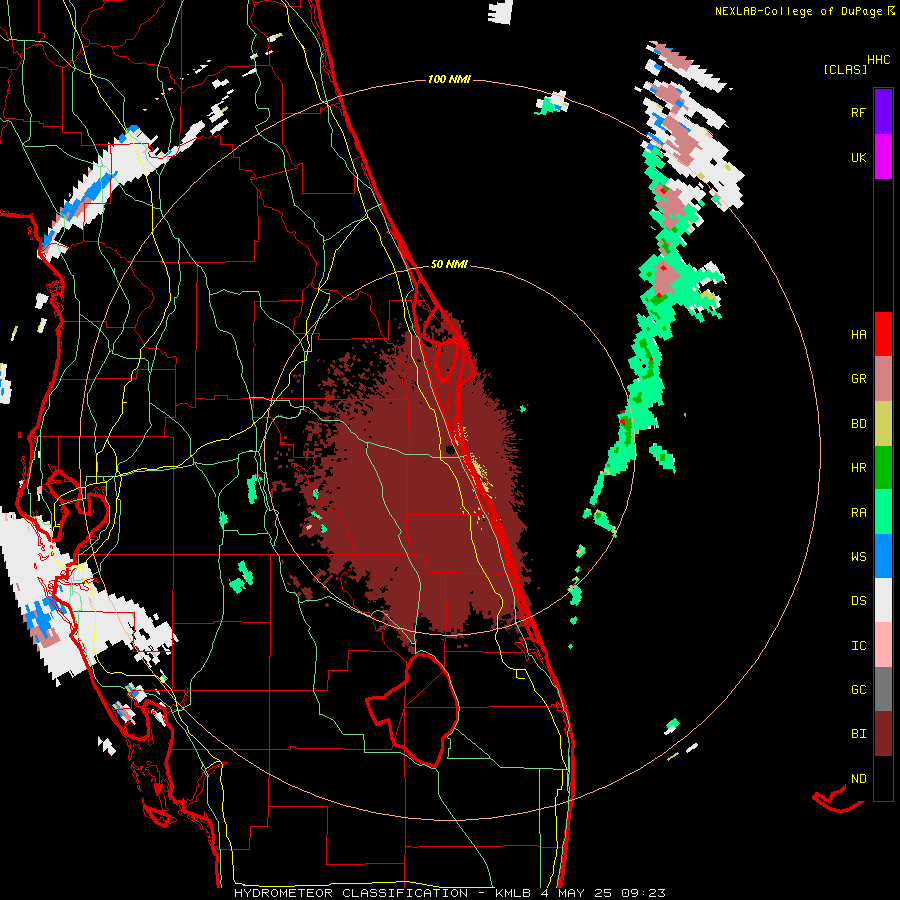
Task: Click the 'GC' legend label
Action: pyautogui.click(x=858, y=690)
